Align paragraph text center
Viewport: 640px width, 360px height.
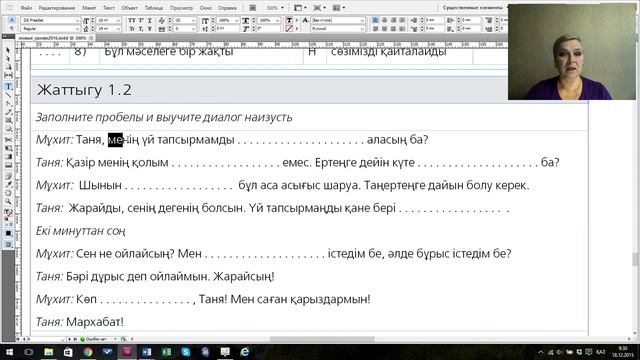pos(384,20)
